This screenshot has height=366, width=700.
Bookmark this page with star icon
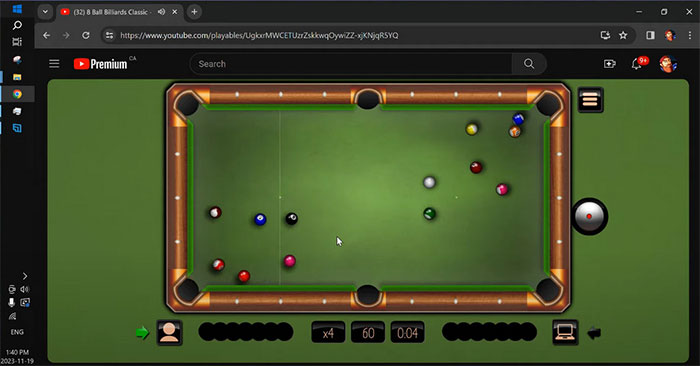pos(623,35)
